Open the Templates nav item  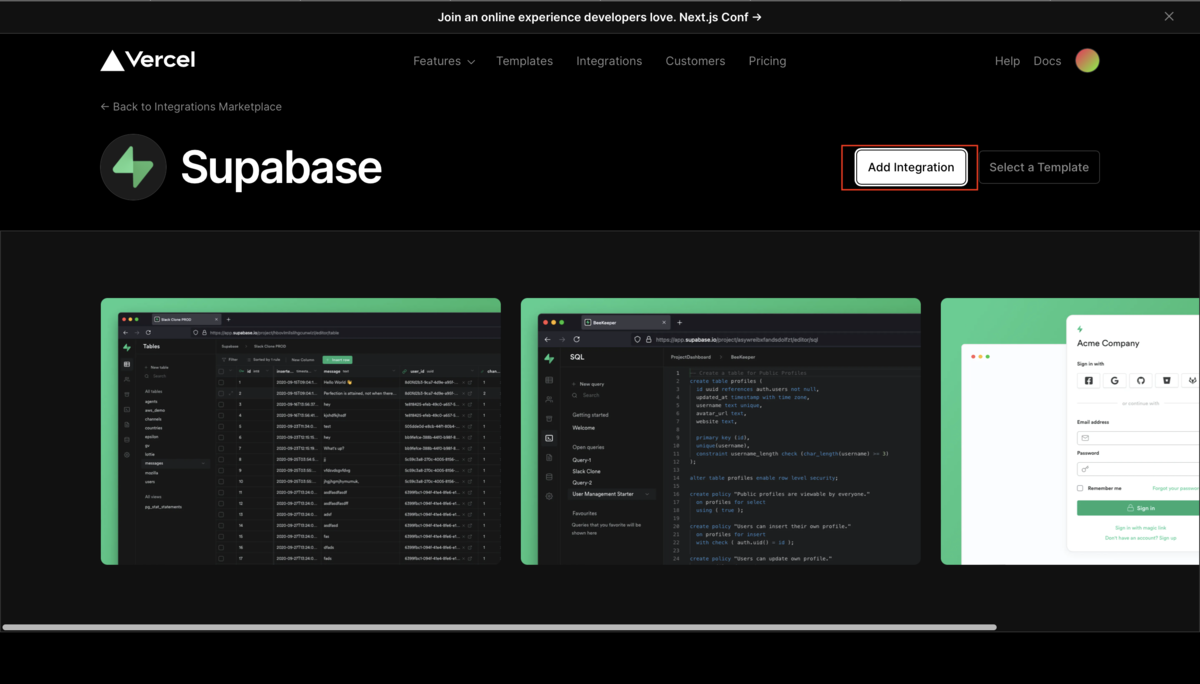(x=524, y=61)
